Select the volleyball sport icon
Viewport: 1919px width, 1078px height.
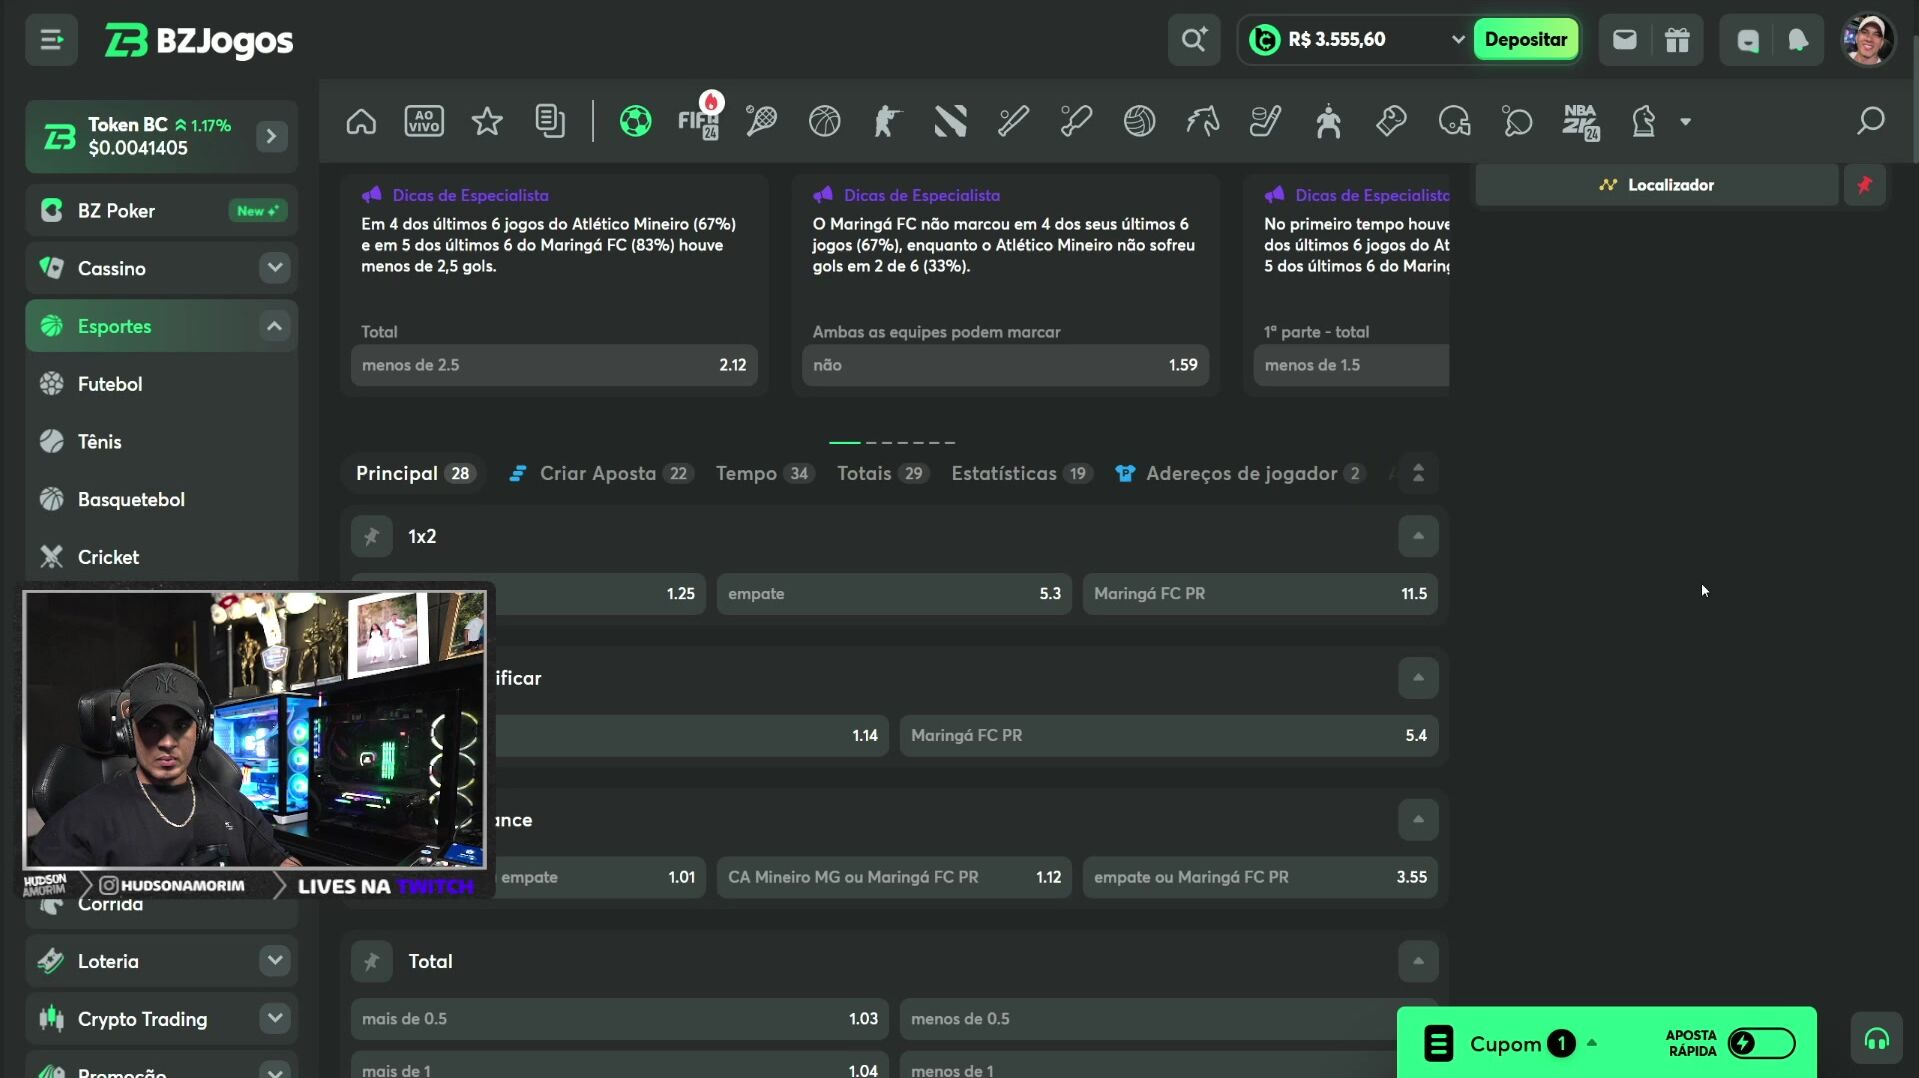1139,121
